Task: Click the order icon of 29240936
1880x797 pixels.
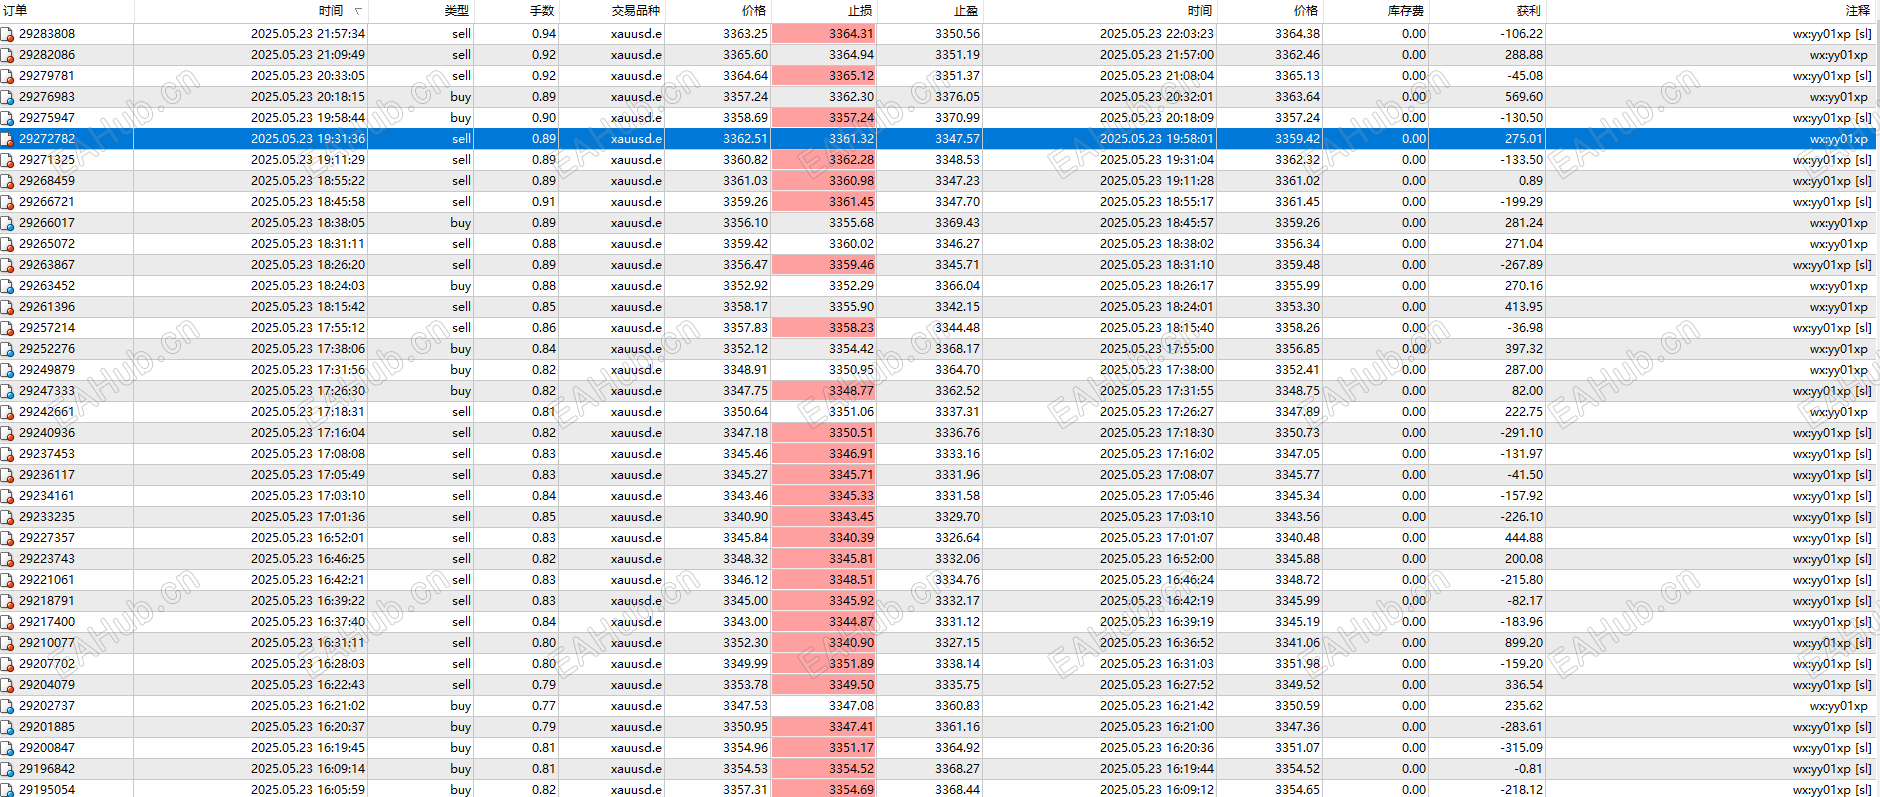Action: click(x=7, y=433)
